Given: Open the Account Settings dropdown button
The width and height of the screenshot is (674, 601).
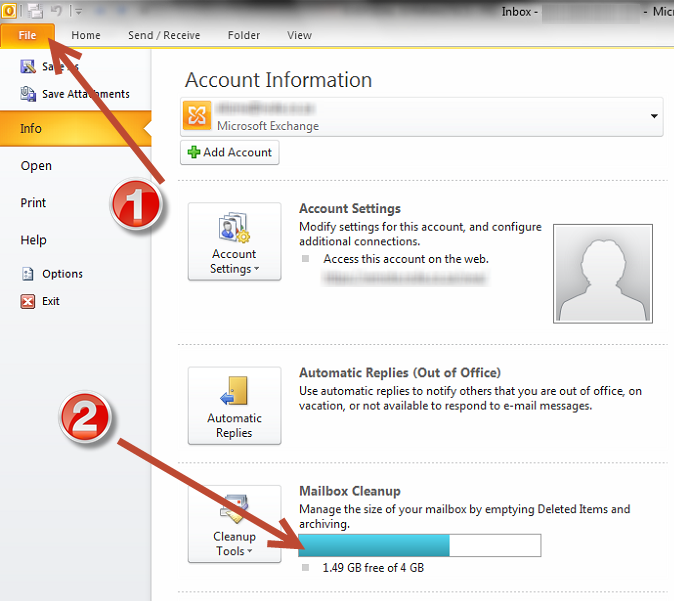Looking at the screenshot, I should 234,241.
